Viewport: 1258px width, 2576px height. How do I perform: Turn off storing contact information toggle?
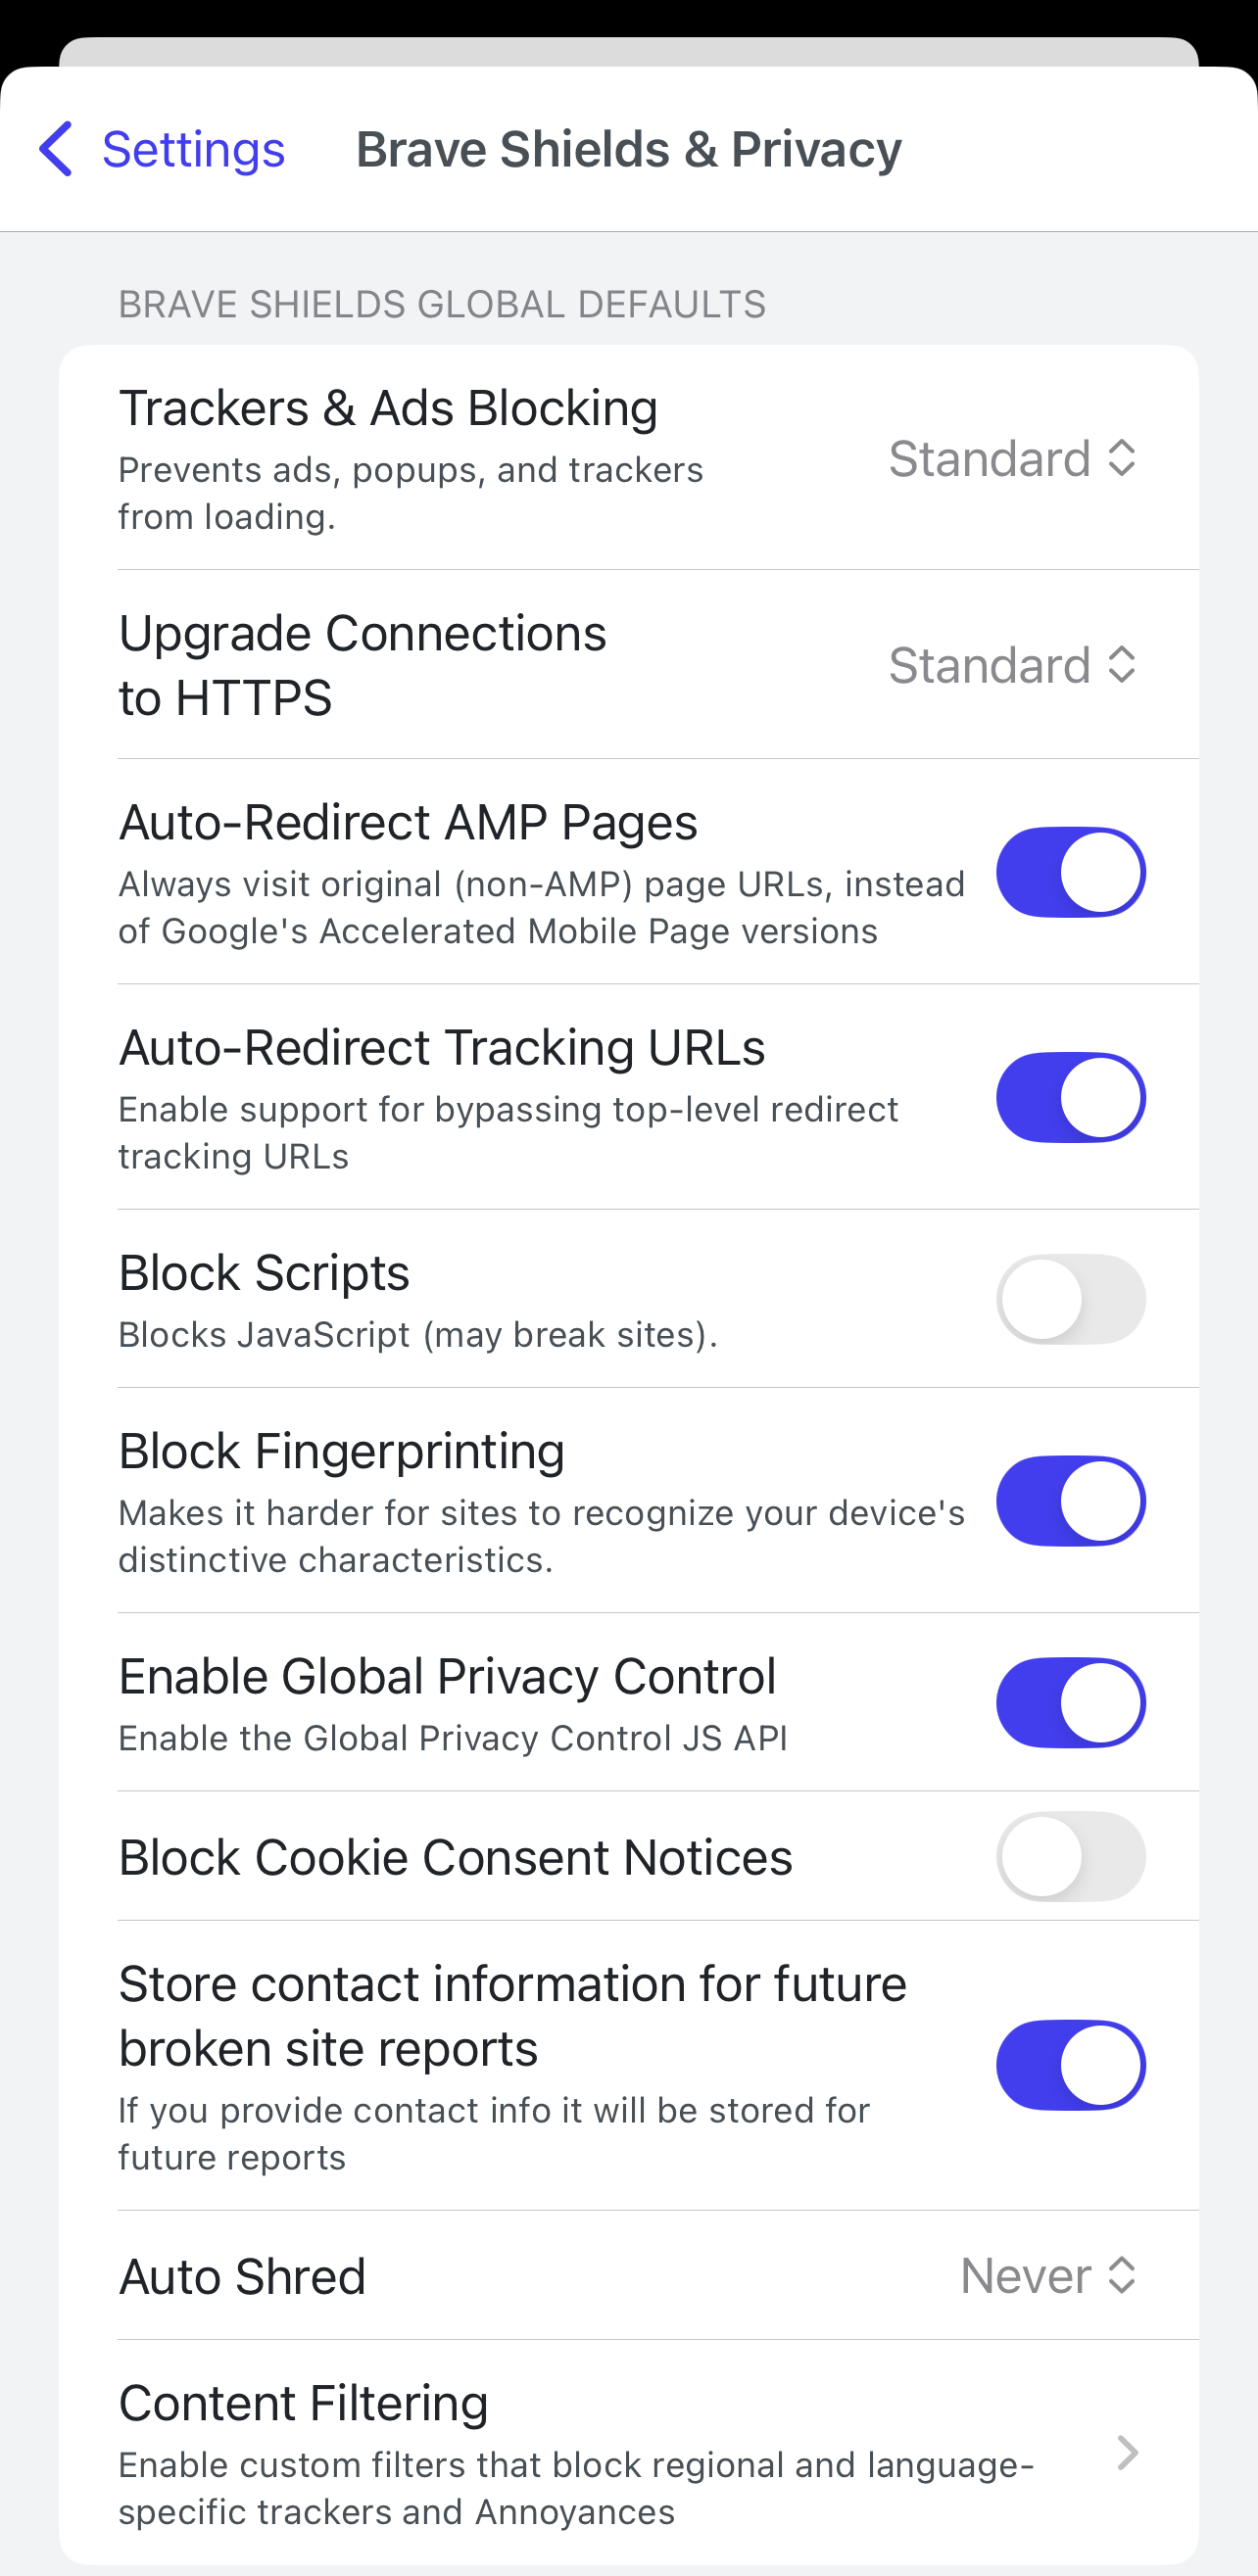1070,2065
